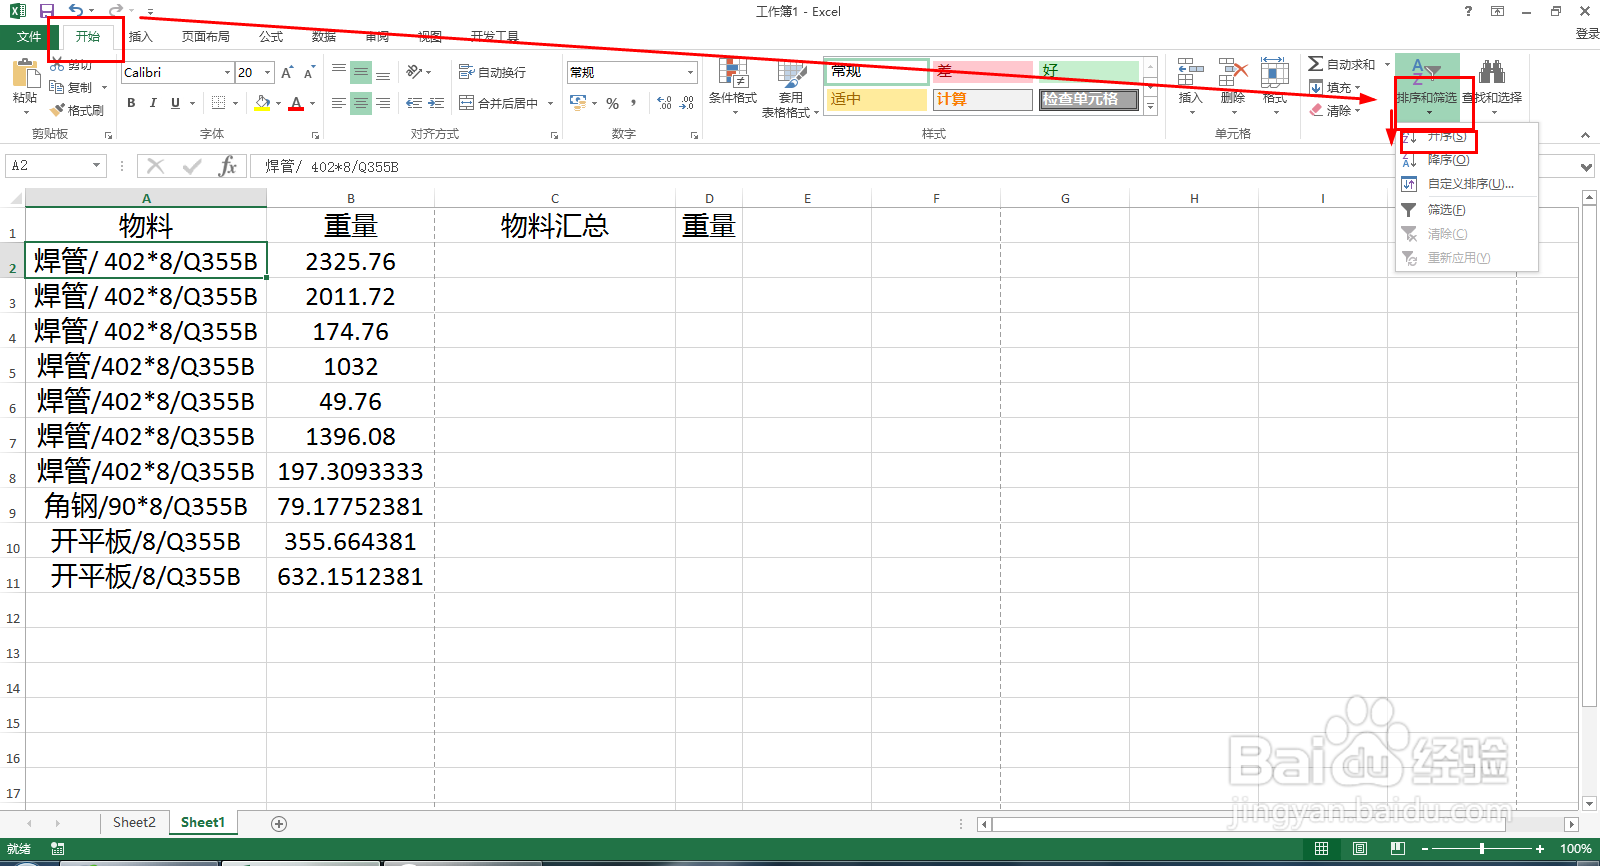Open Find and Select binoculars icon
Image resolution: width=1600 pixels, height=866 pixels.
click(1492, 72)
